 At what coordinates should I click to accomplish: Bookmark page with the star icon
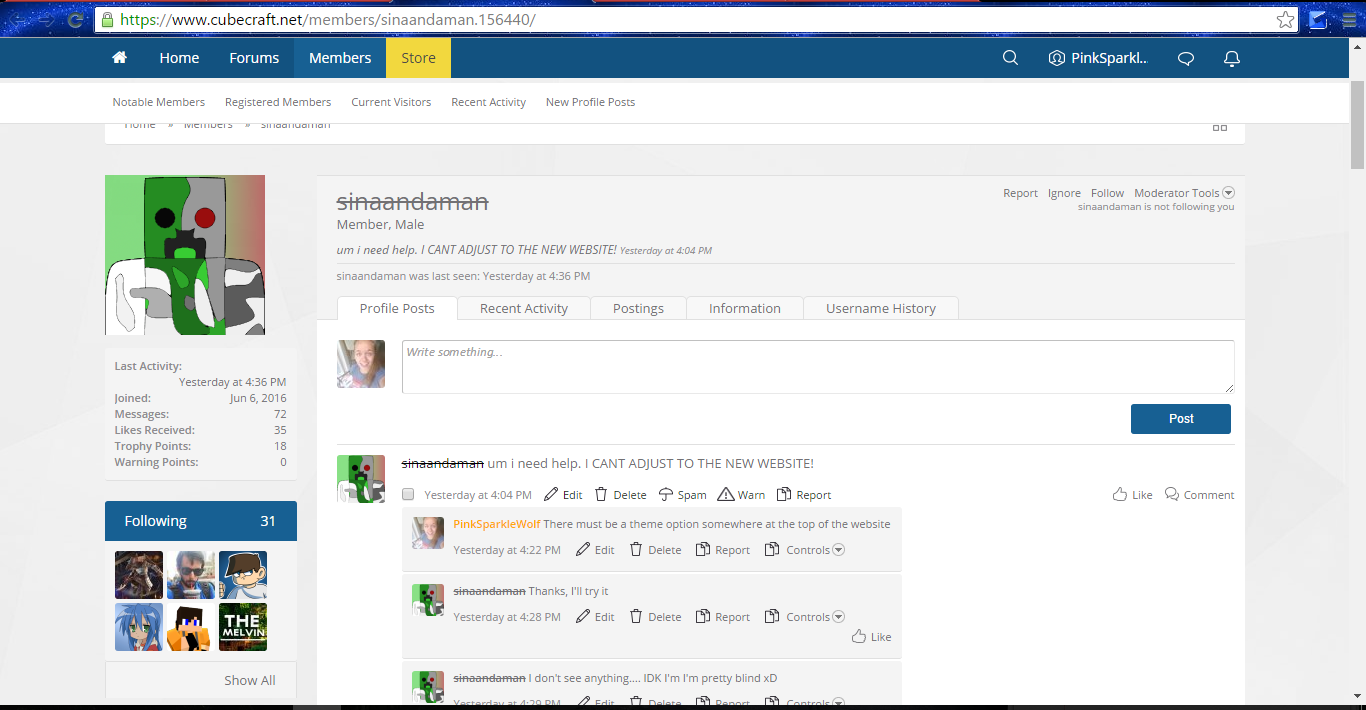point(1285,19)
